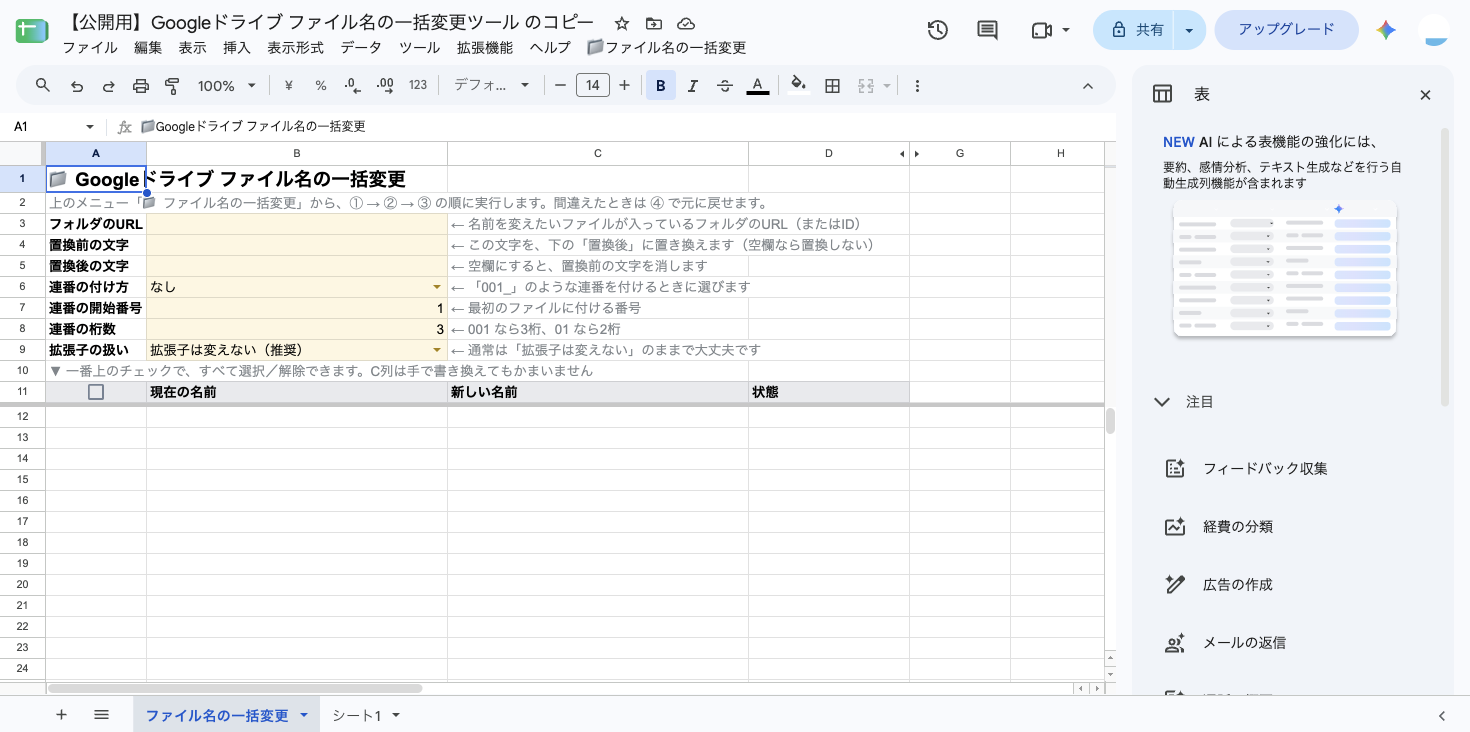The height and width of the screenshot is (732, 1470).
Task: Open the データ menu
Action: click(361, 48)
